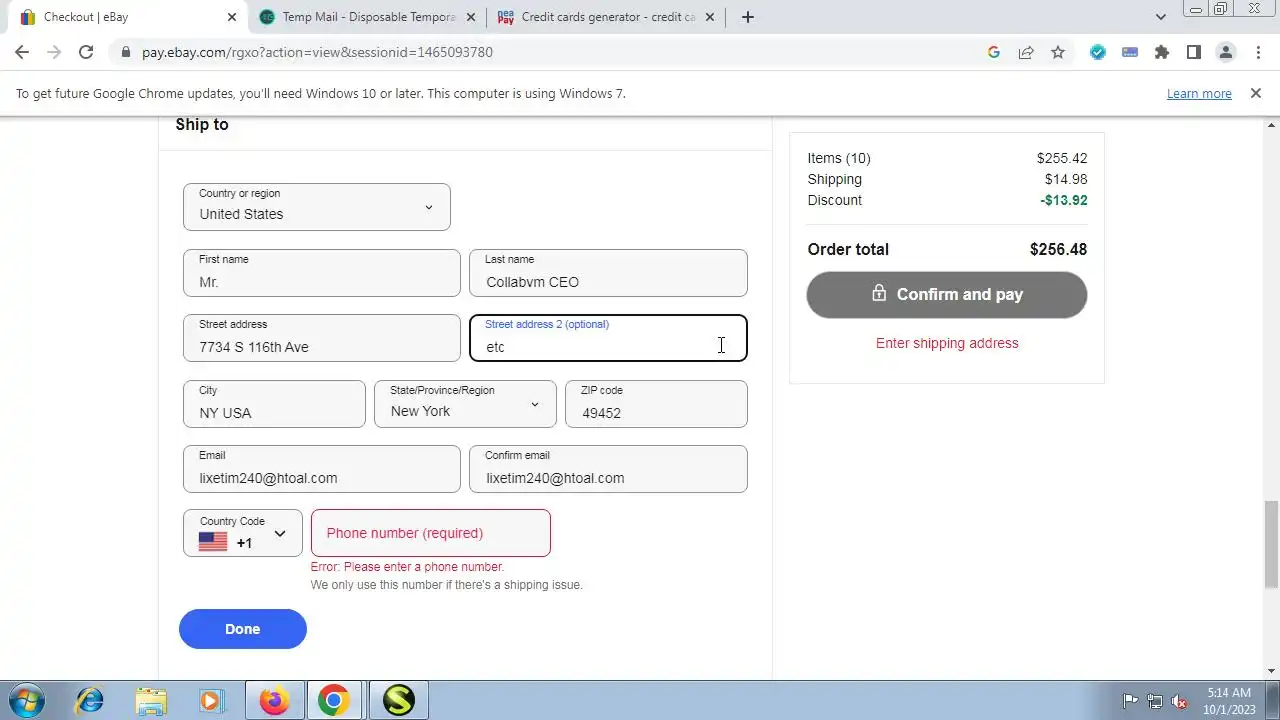Image resolution: width=1280 pixels, height=720 pixels.
Task: Open the tab search chevron
Action: (x=1161, y=17)
